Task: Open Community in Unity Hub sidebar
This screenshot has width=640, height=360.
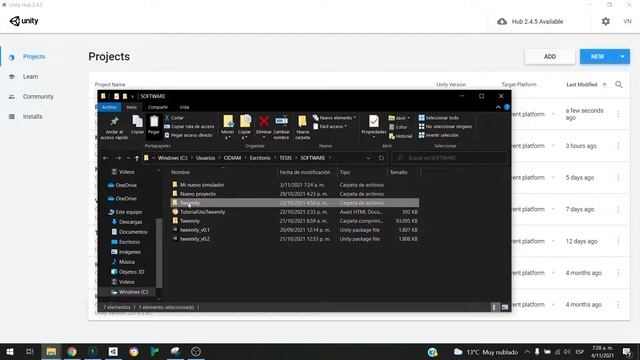Action: pos(38,96)
